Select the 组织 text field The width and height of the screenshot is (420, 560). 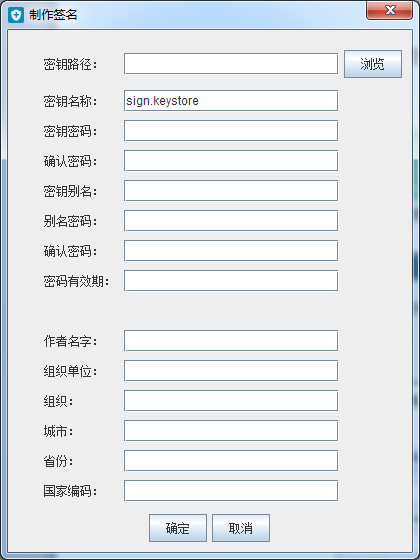coord(231,401)
